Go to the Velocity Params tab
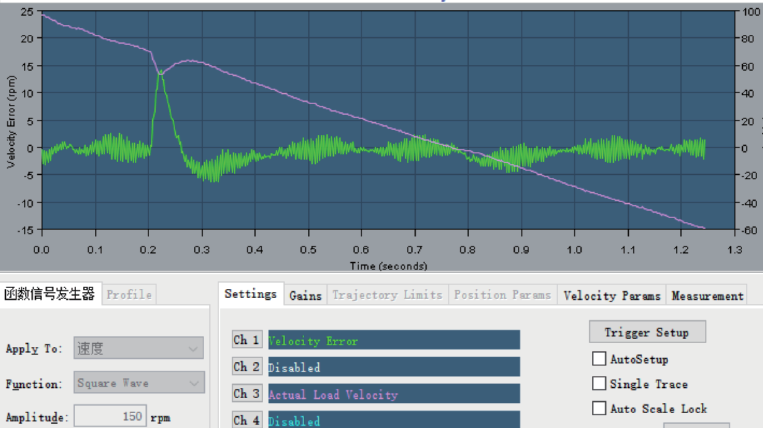This screenshot has height=428, width=763. (x=612, y=295)
